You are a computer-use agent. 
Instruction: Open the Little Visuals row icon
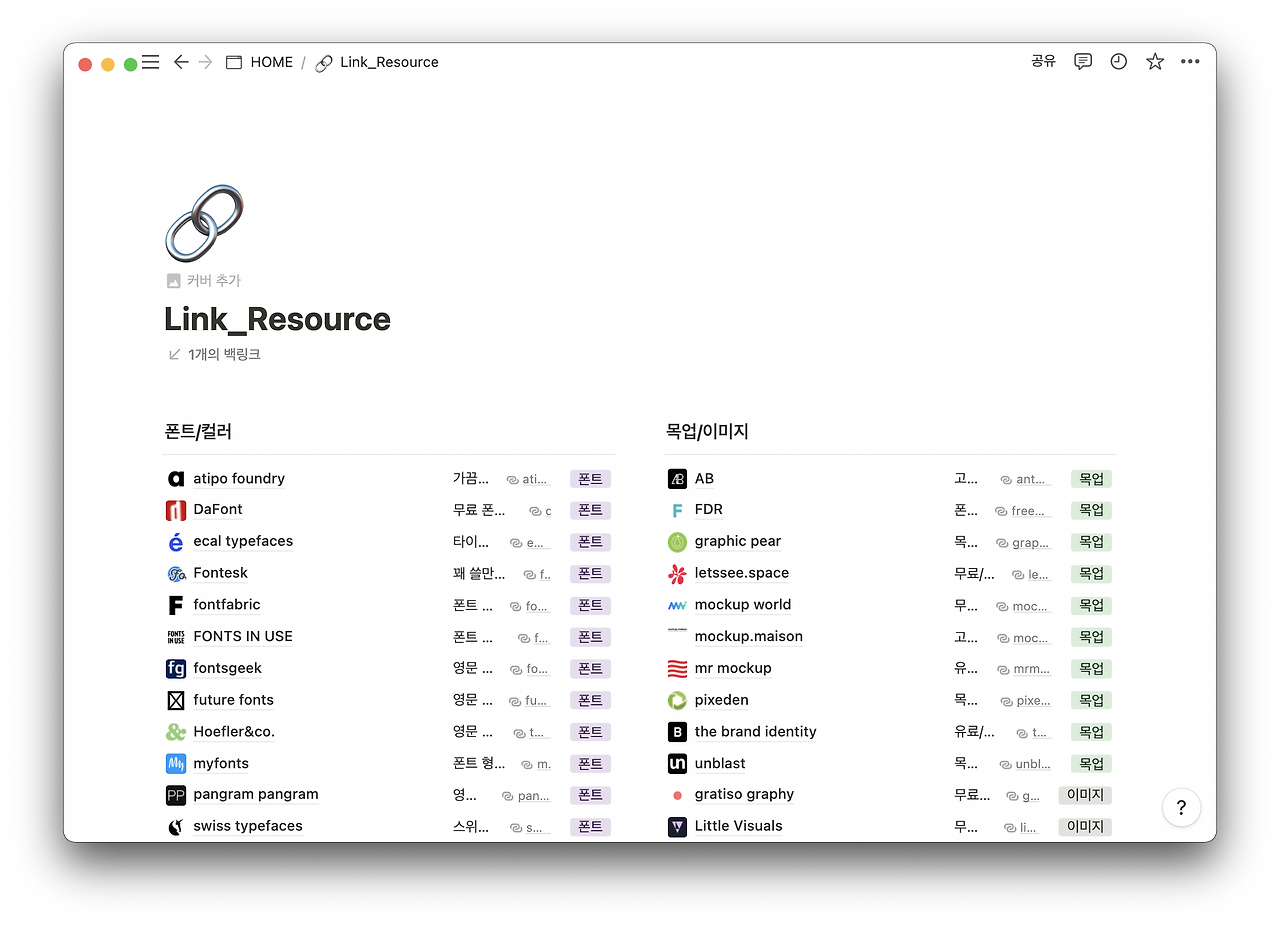(677, 827)
